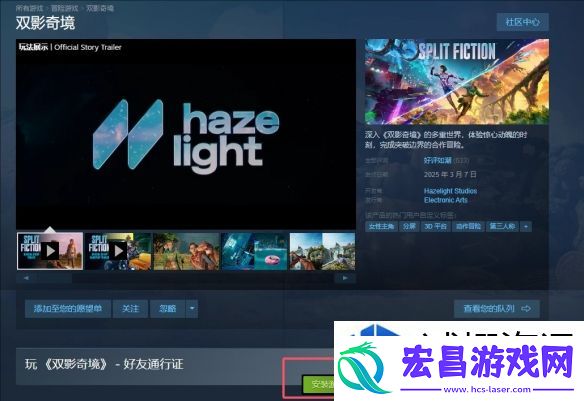584x401 pixels.
Task: Open the screenshot of two characters in the forest
Action: tap(186, 251)
